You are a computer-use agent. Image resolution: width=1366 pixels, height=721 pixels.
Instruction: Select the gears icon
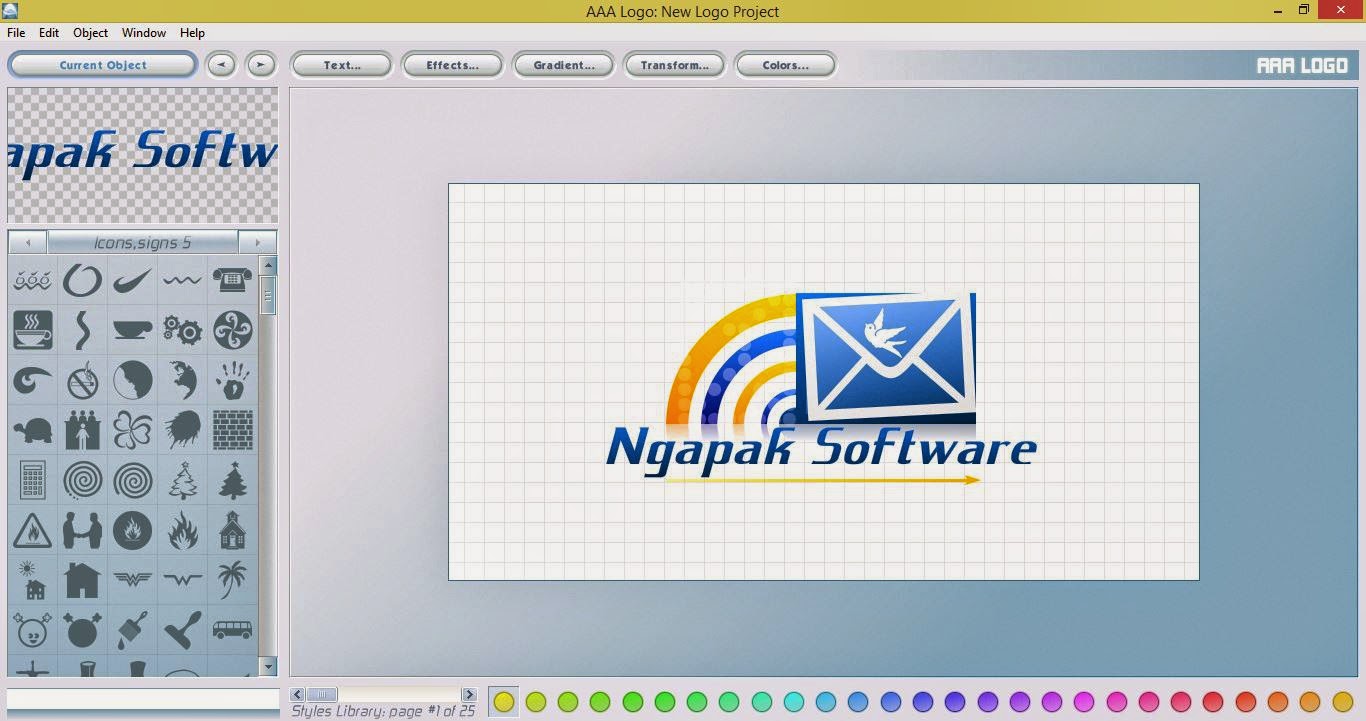tap(182, 330)
